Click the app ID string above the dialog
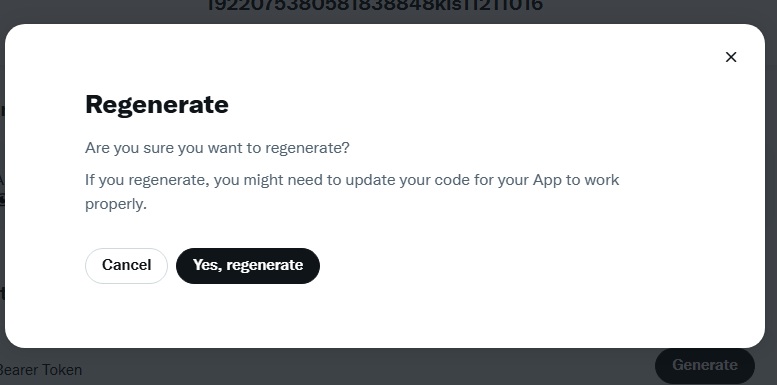Viewport: 777px width, 385px height. click(375, 5)
